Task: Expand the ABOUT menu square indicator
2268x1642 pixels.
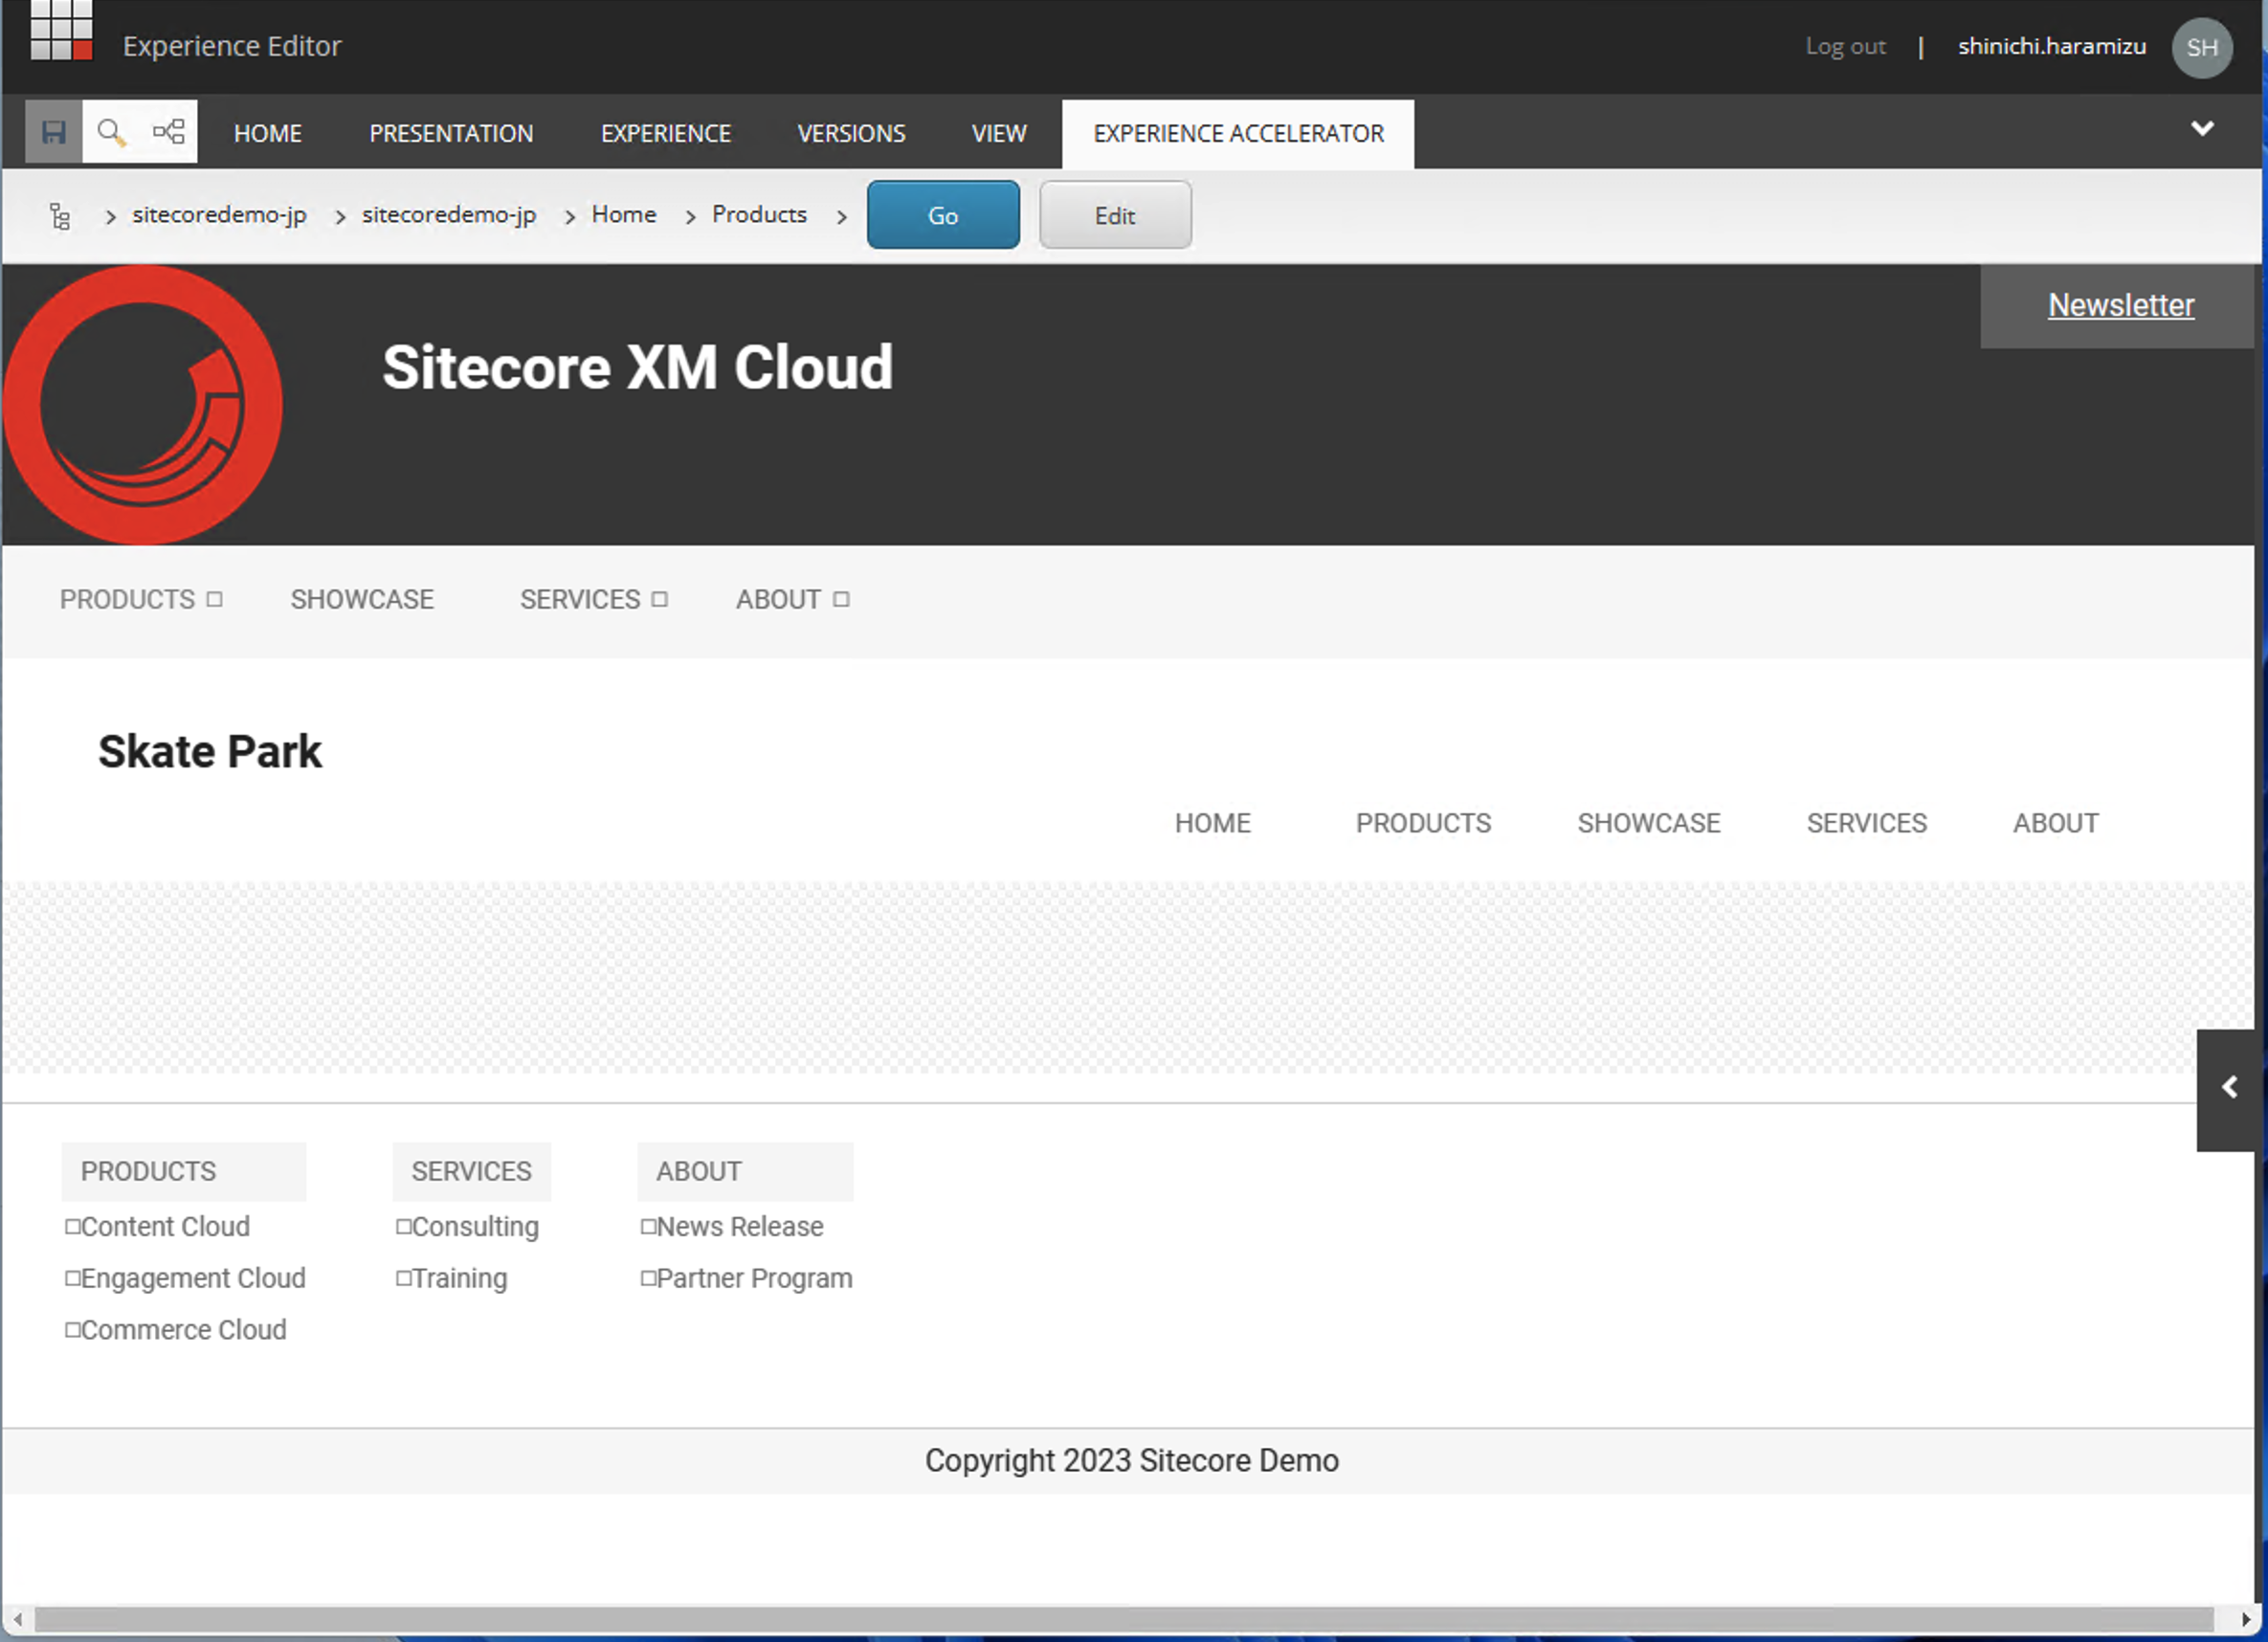Action: tap(841, 600)
